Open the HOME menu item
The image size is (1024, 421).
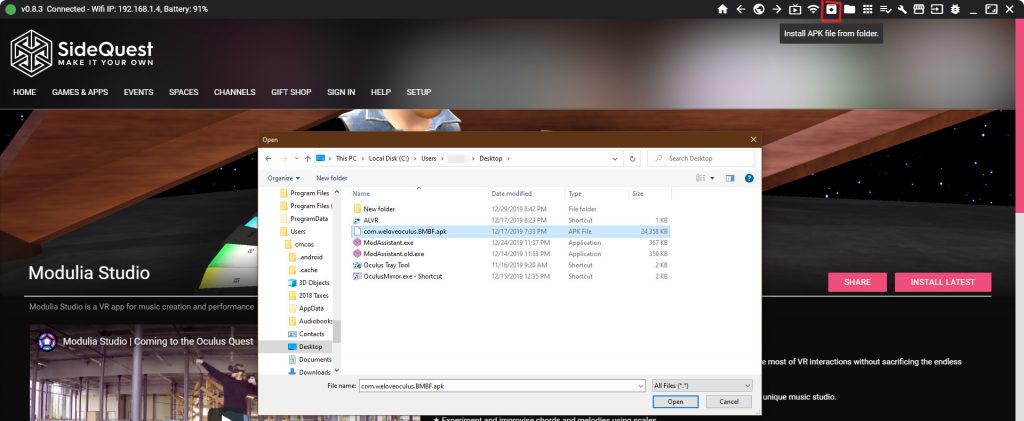click(x=24, y=92)
